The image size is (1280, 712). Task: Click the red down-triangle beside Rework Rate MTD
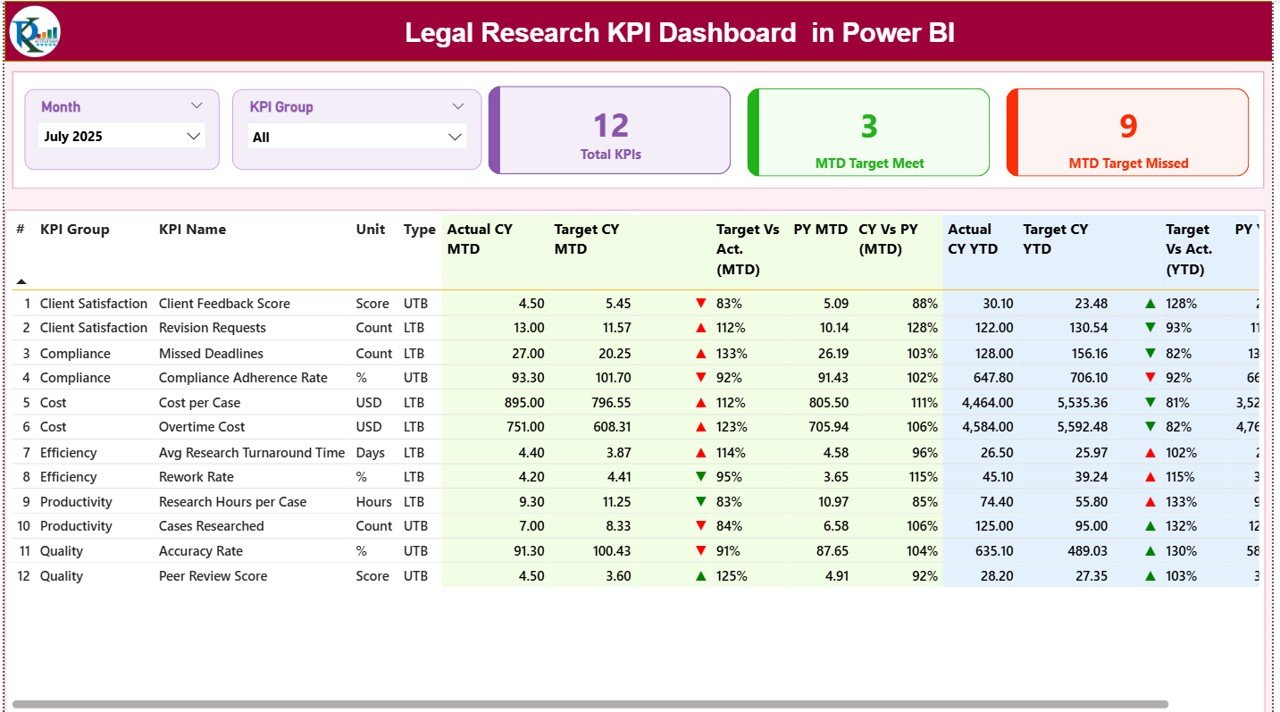701,477
